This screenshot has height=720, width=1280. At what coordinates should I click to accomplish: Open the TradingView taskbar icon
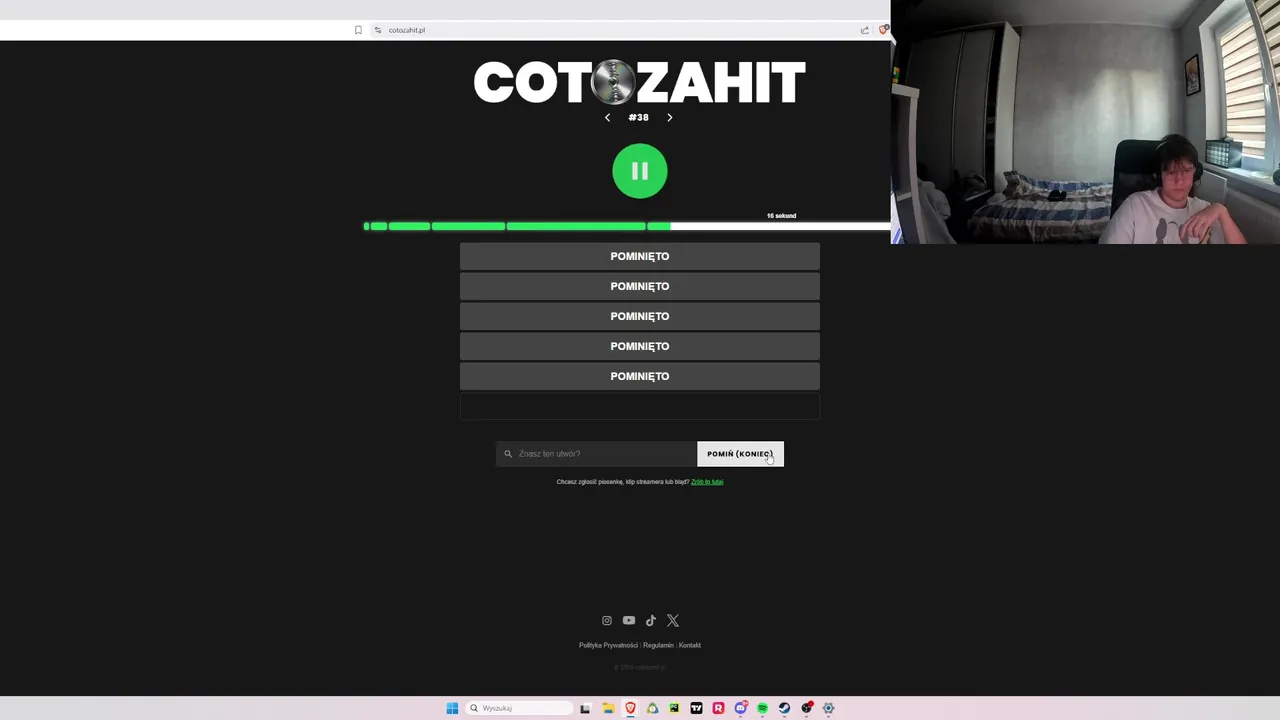[x=696, y=708]
